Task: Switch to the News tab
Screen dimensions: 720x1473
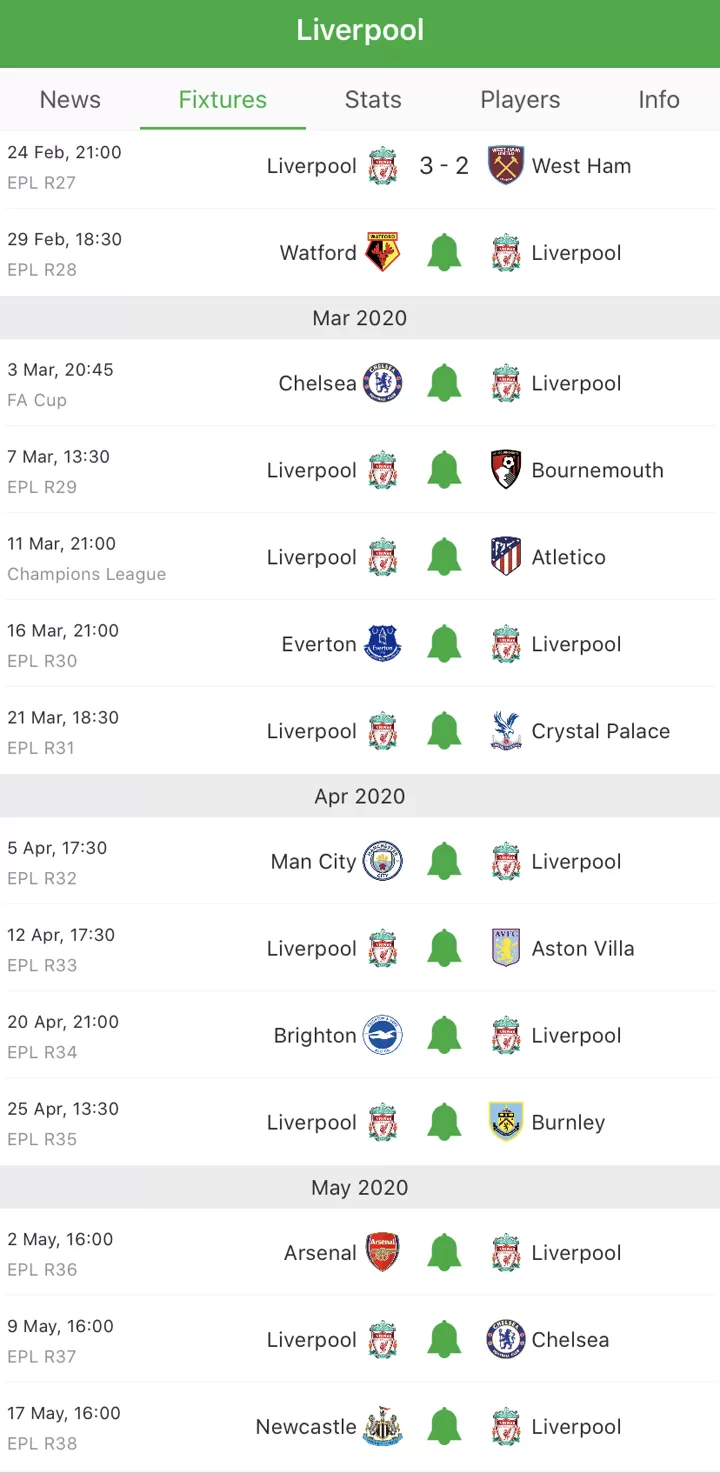Action: (x=70, y=100)
